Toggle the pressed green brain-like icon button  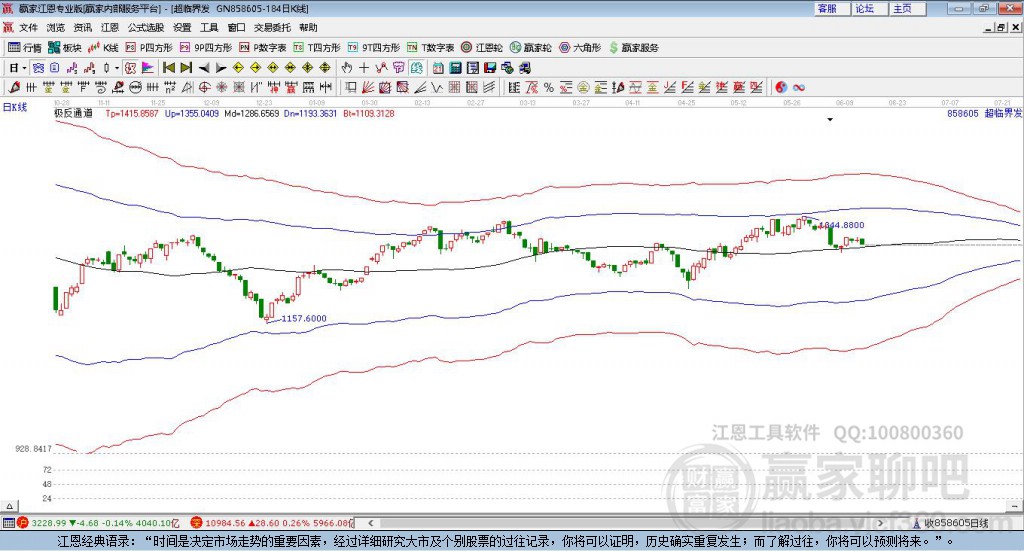coord(416,68)
